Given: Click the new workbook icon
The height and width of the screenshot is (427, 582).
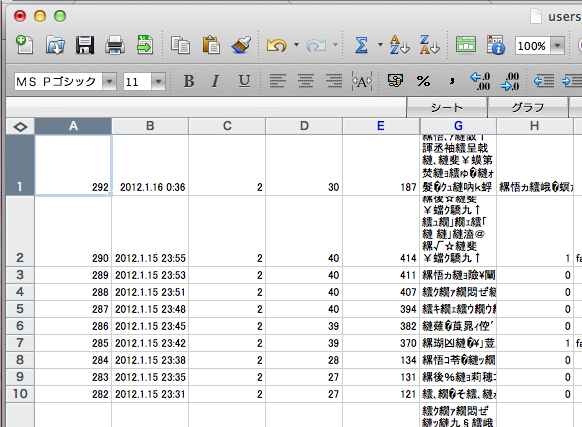Looking at the screenshot, I should point(24,45).
